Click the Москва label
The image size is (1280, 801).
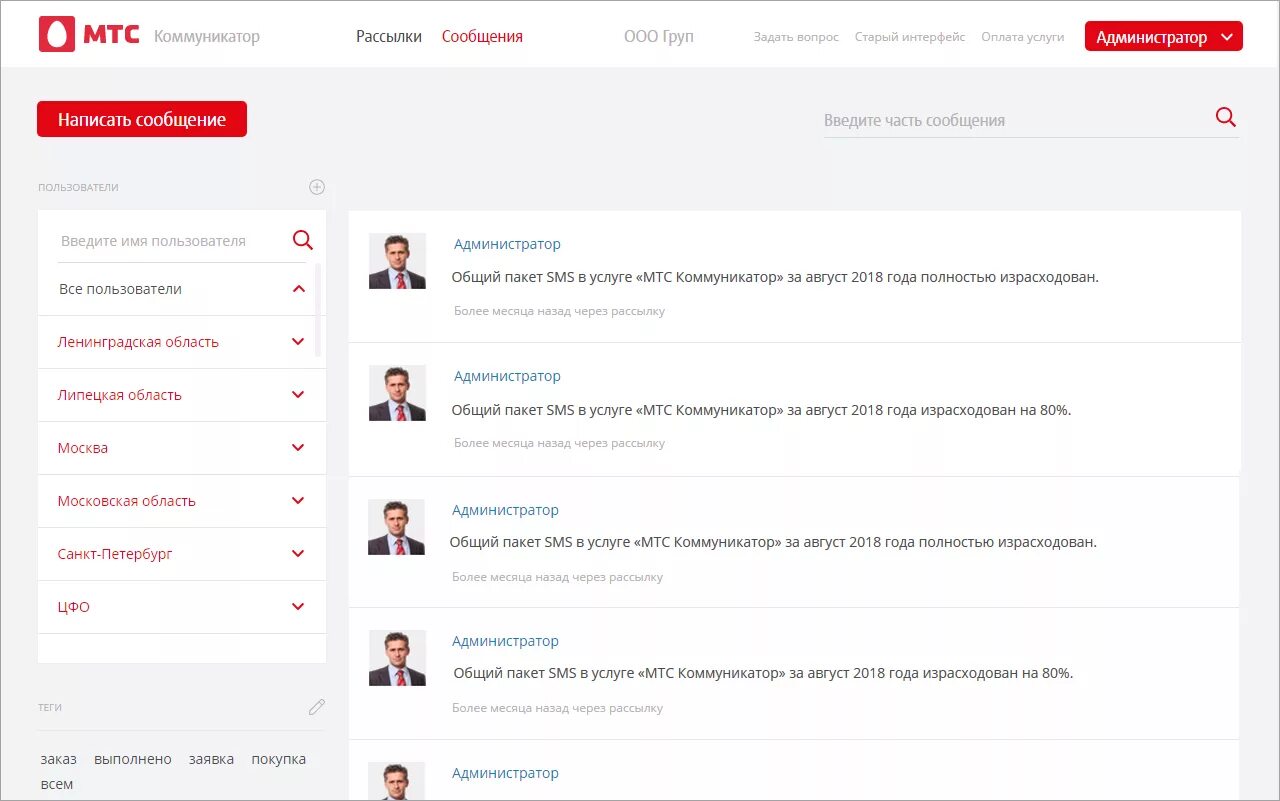pos(83,448)
